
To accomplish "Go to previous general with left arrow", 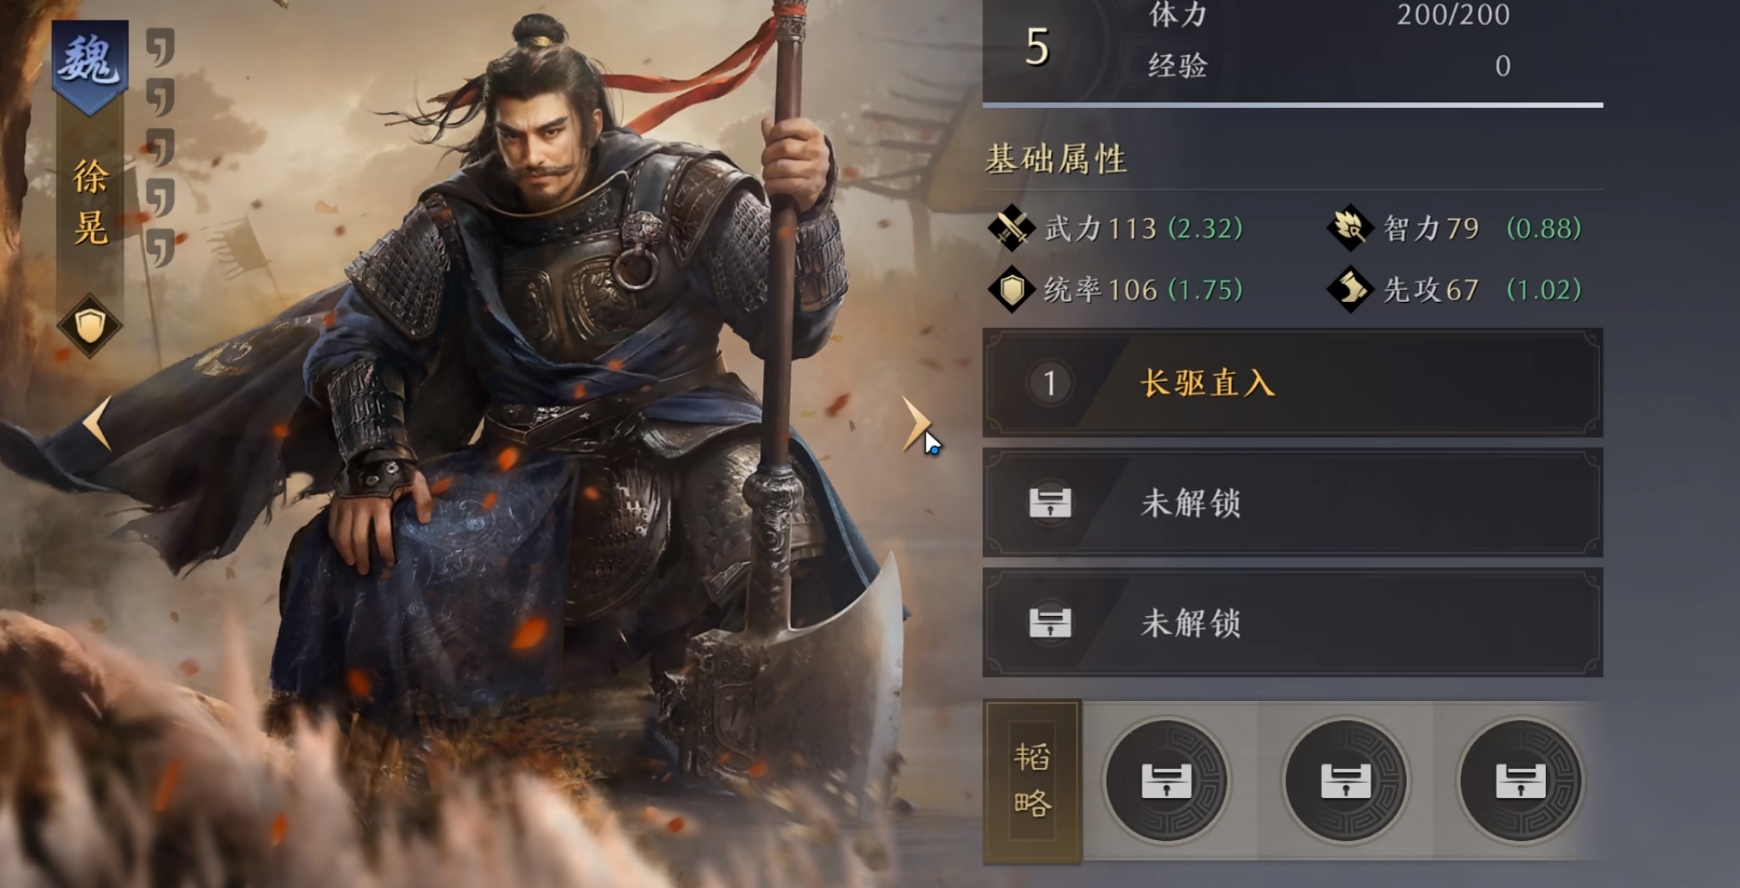I will click(x=97, y=422).
